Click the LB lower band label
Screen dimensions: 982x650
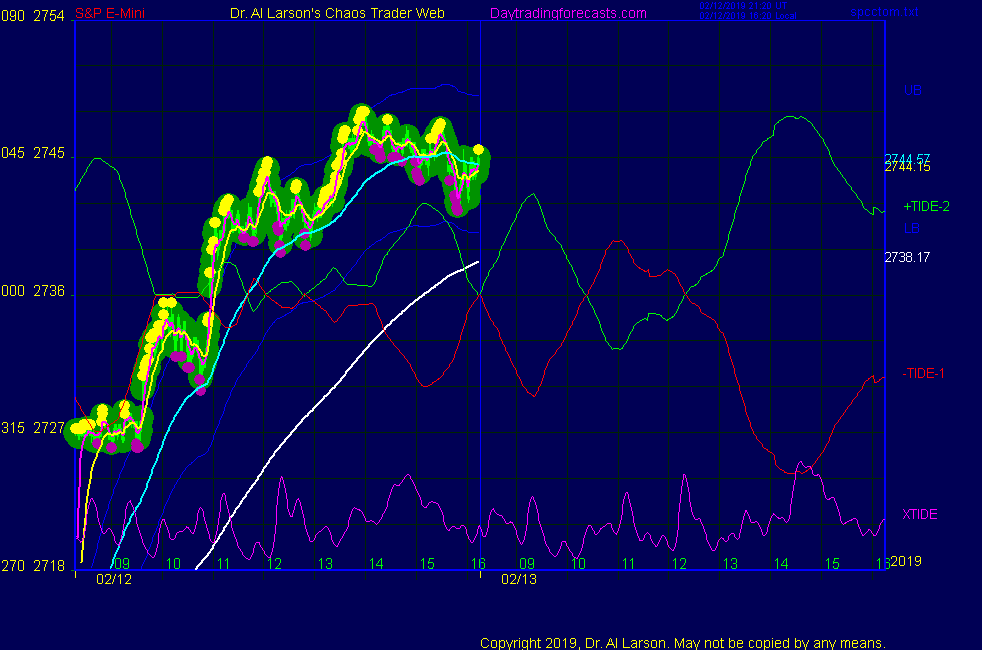(911, 228)
